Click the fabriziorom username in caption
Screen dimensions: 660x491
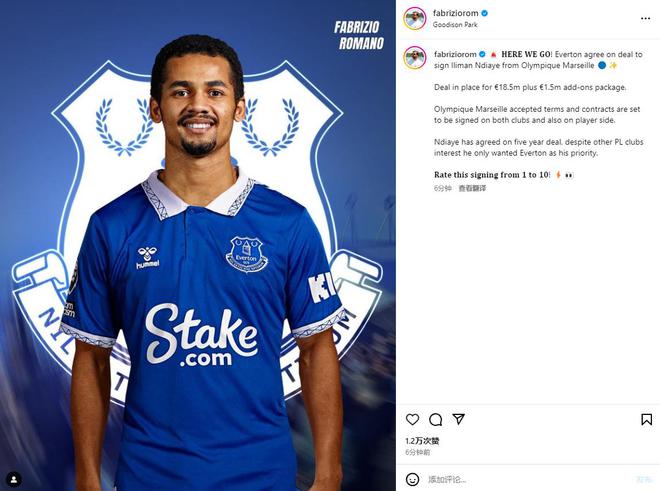point(453,54)
